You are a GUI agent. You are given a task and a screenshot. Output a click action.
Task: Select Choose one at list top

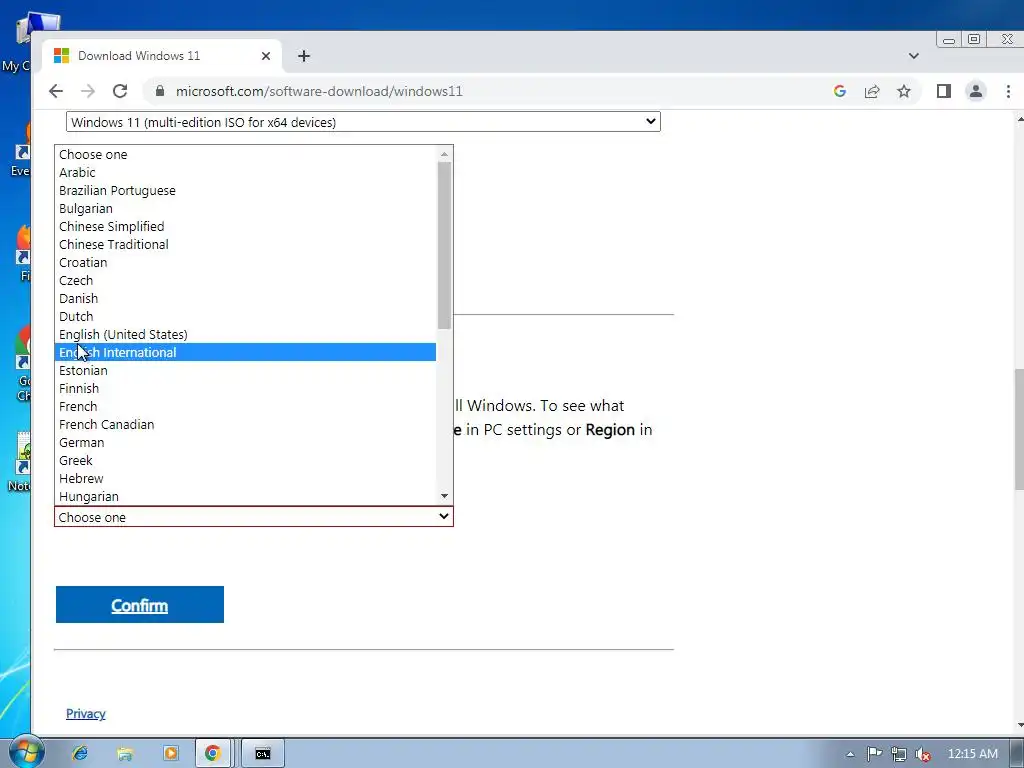click(x=245, y=155)
